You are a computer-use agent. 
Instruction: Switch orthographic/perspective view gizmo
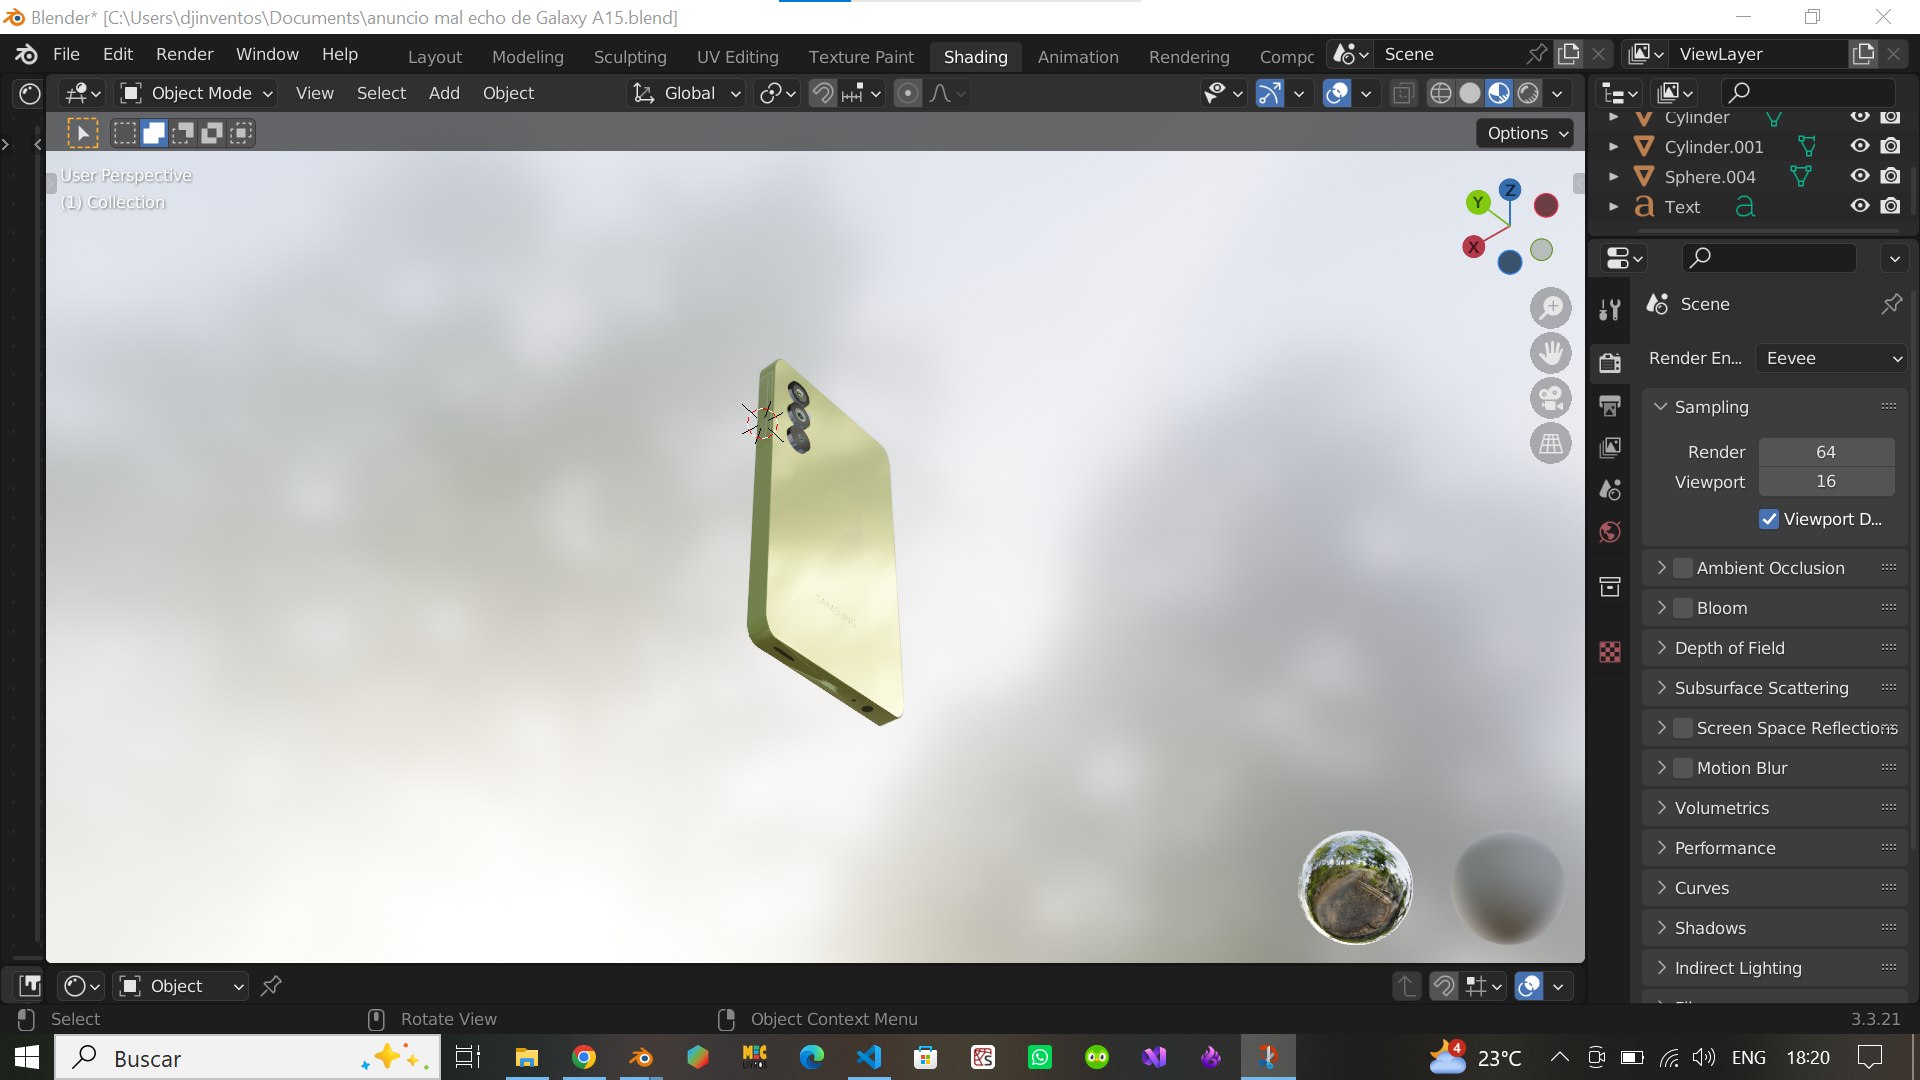click(x=1551, y=443)
